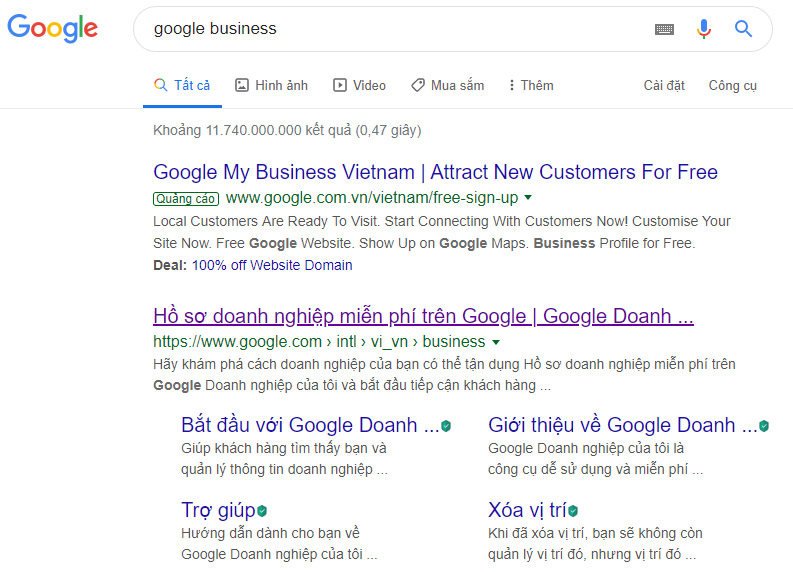Expand dropdown arrow after 'vi_vn › business' URL
This screenshot has width=793, height=572.
(x=496, y=342)
